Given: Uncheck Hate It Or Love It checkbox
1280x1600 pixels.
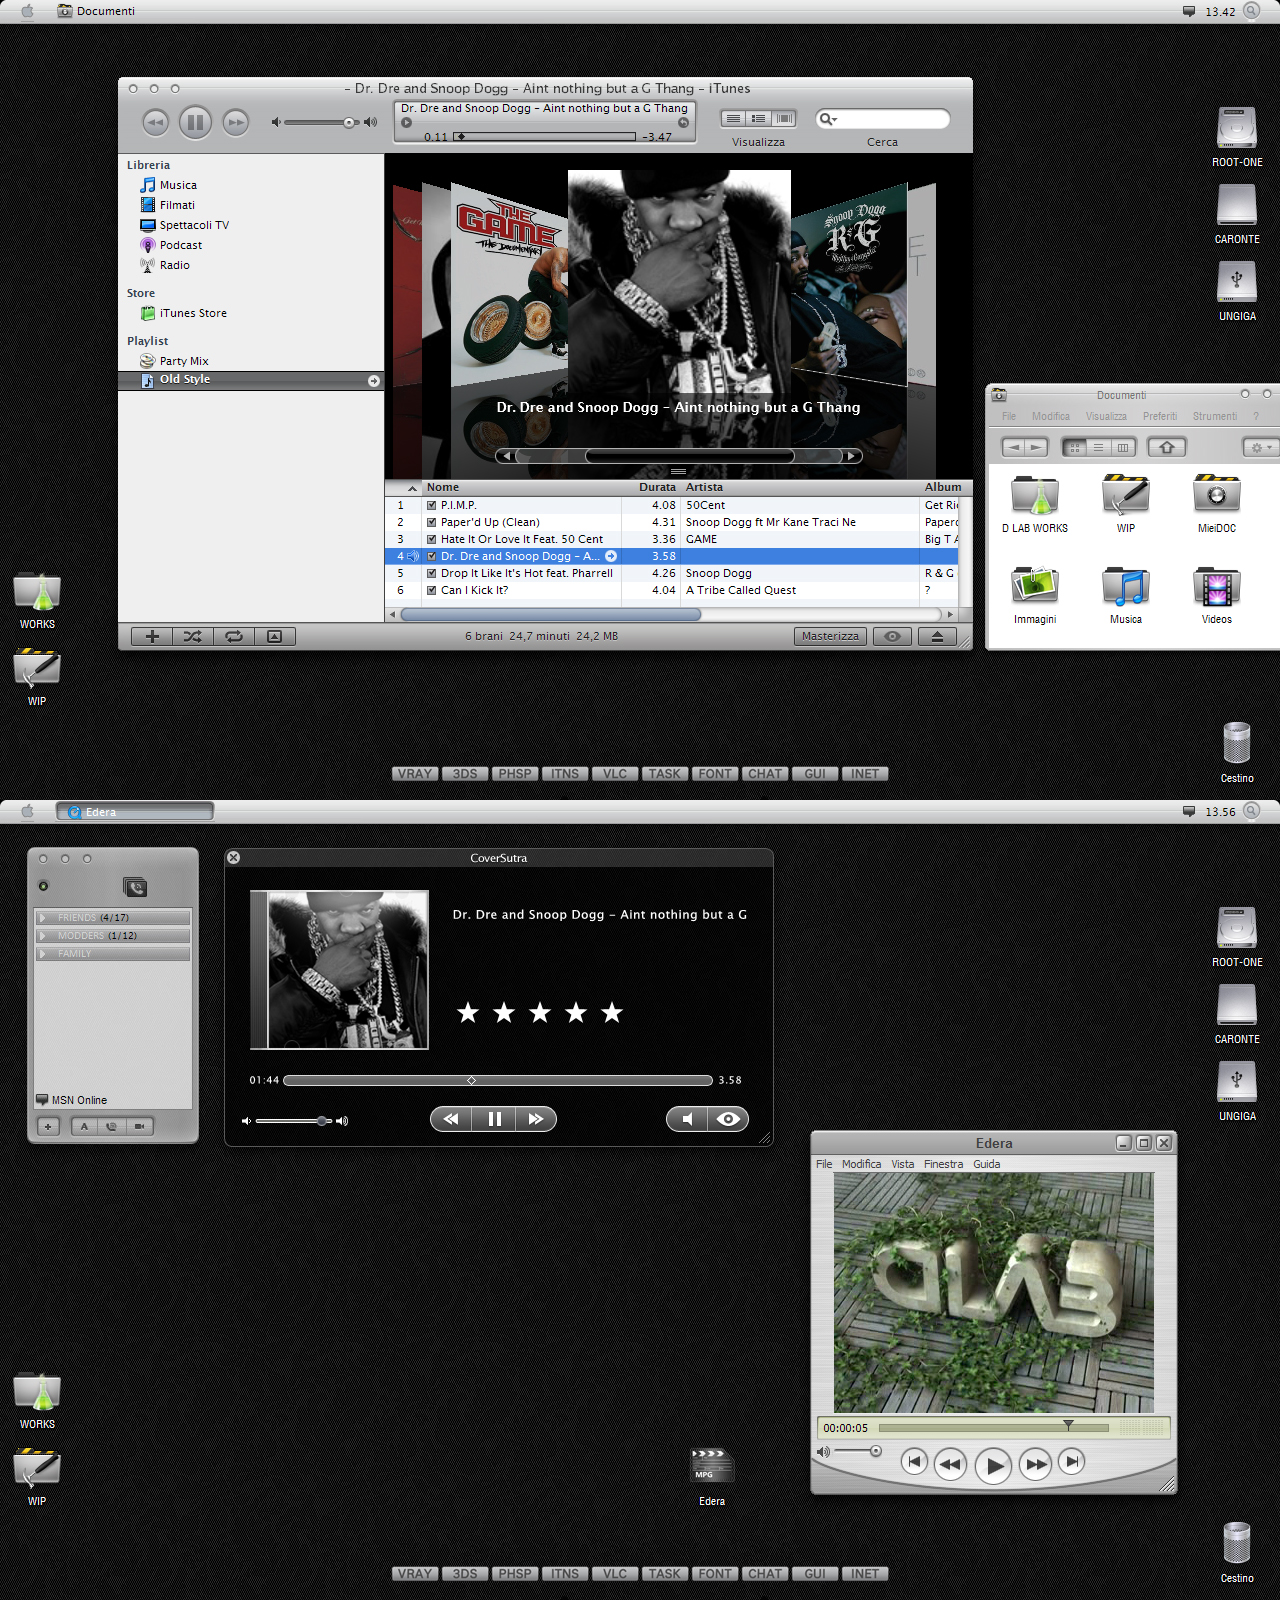Looking at the screenshot, I should [x=432, y=539].
